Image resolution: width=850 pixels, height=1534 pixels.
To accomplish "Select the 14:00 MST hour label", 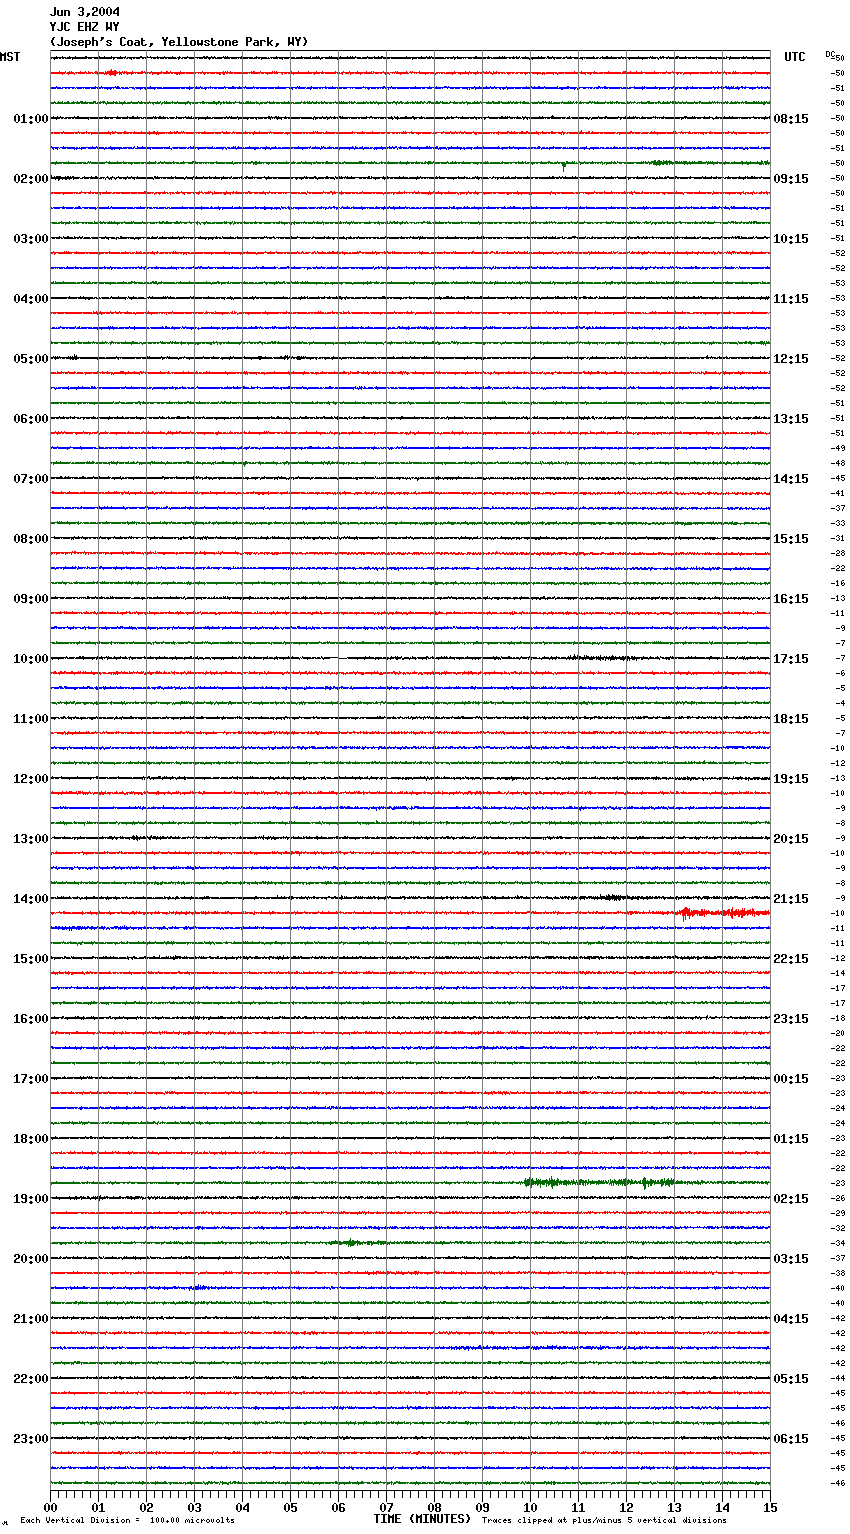I will pyautogui.click(x=31, y=899).
